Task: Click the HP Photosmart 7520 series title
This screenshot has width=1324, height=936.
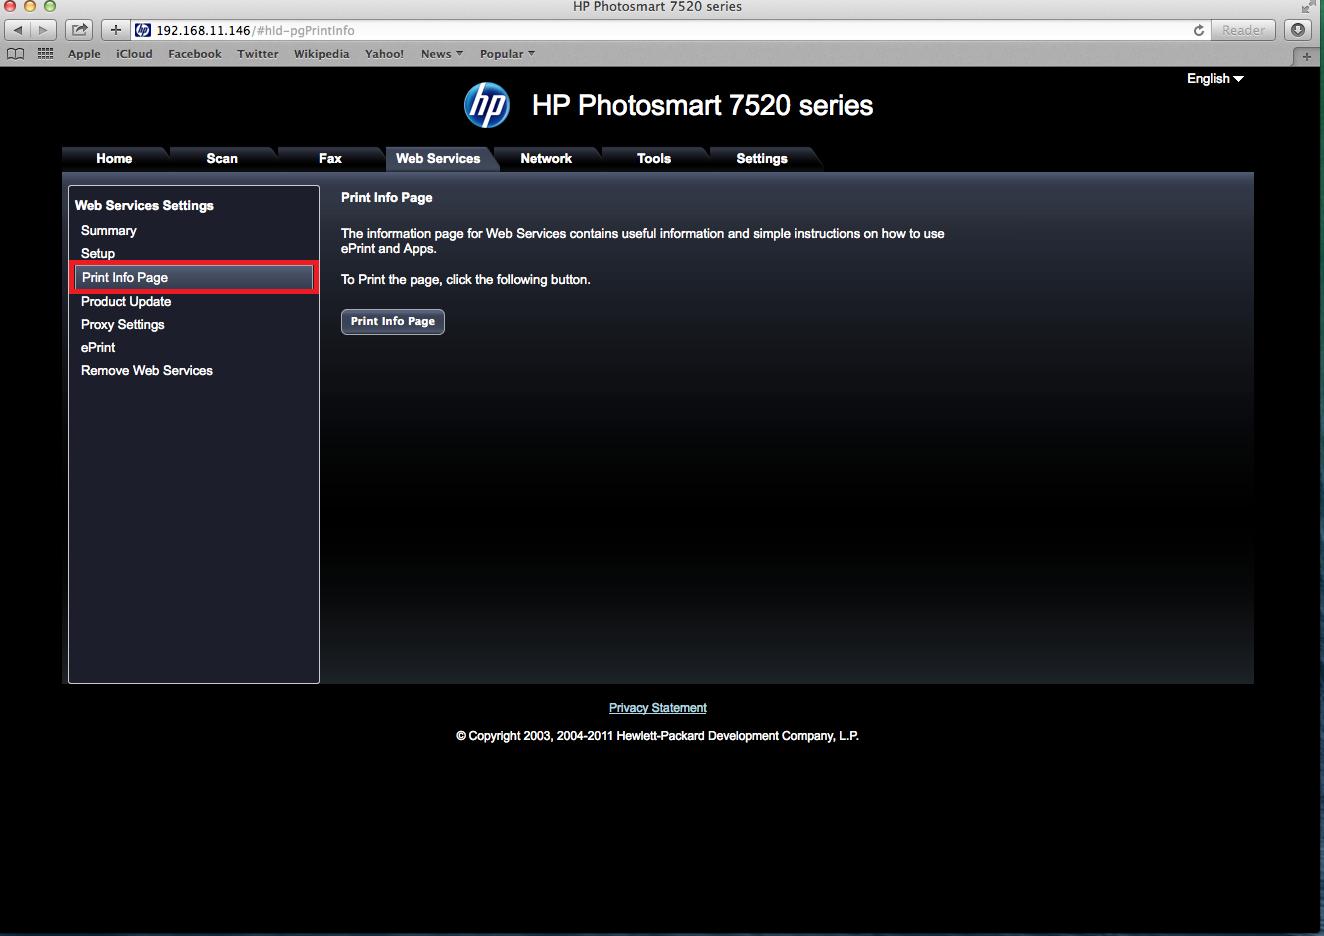Action: click(x=703, y=105)
